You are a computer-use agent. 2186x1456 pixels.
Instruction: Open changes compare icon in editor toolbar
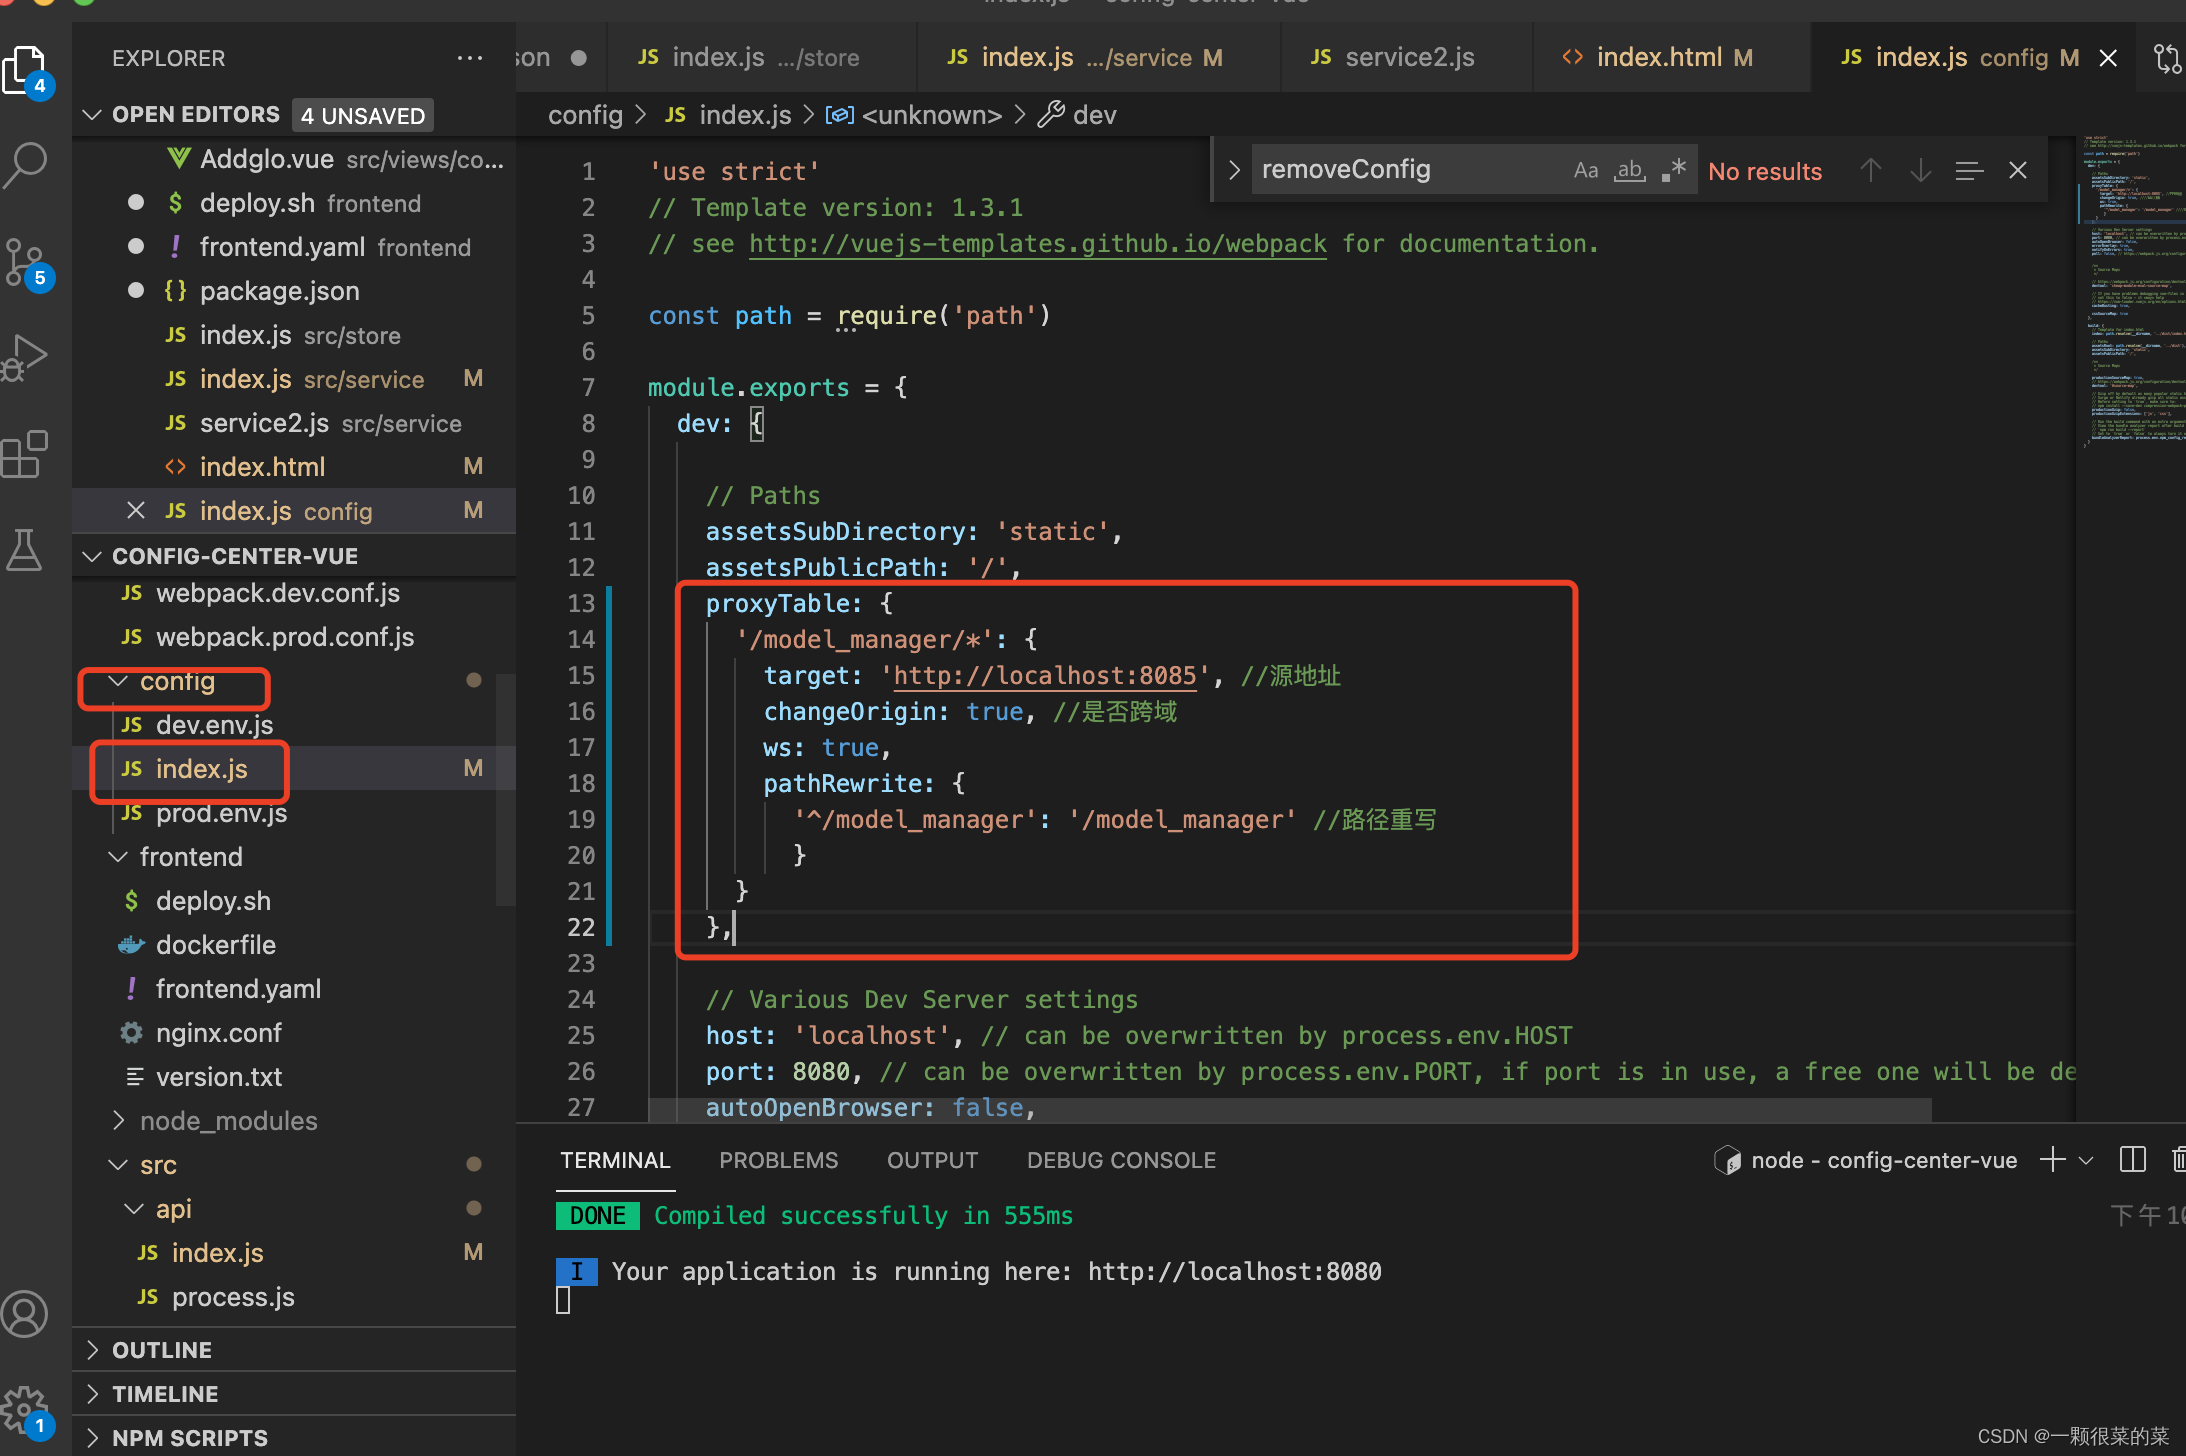click(2166, 58)
